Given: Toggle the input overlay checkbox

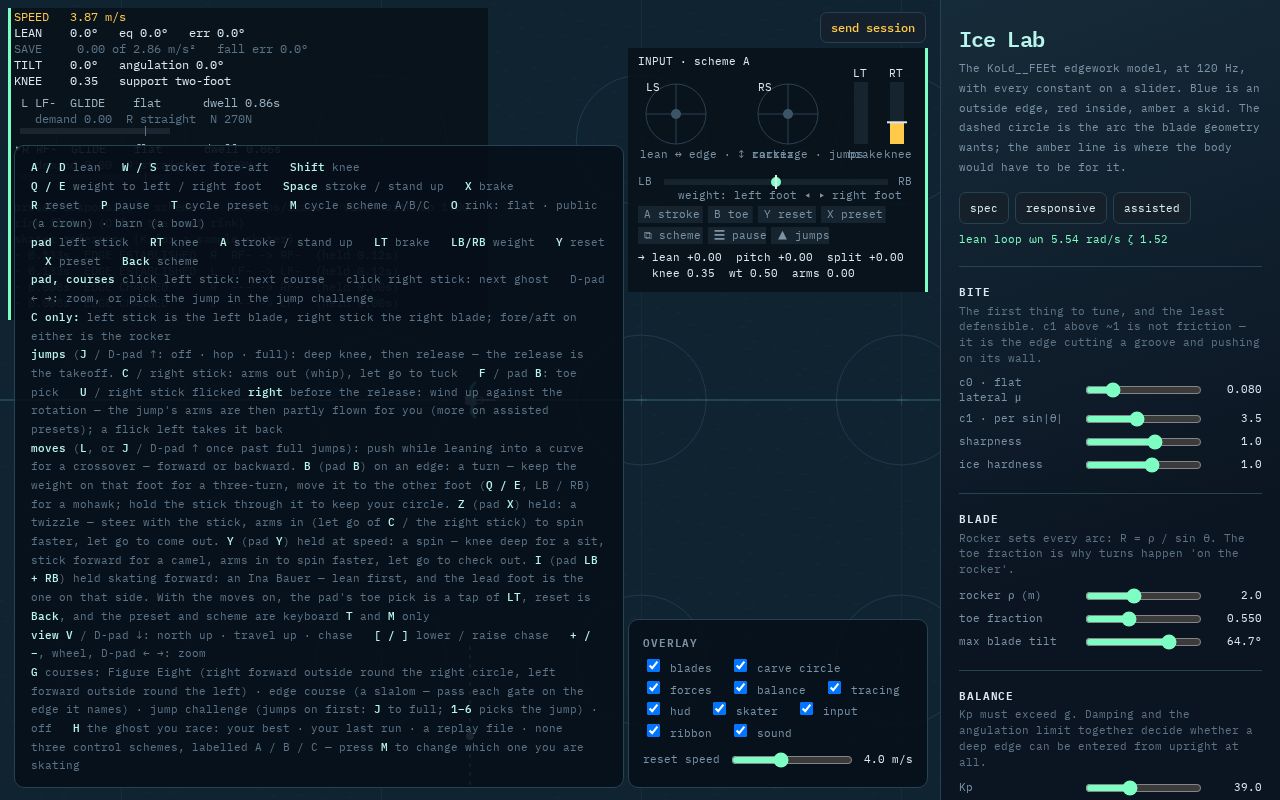Looking at the screenshot, I should click(x=807, y=709).
